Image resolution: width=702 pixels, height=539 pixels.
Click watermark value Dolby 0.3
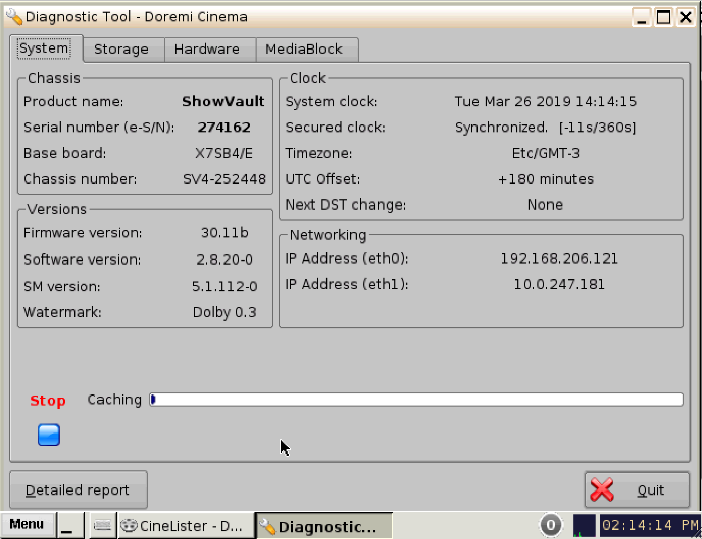click(224, 312)
